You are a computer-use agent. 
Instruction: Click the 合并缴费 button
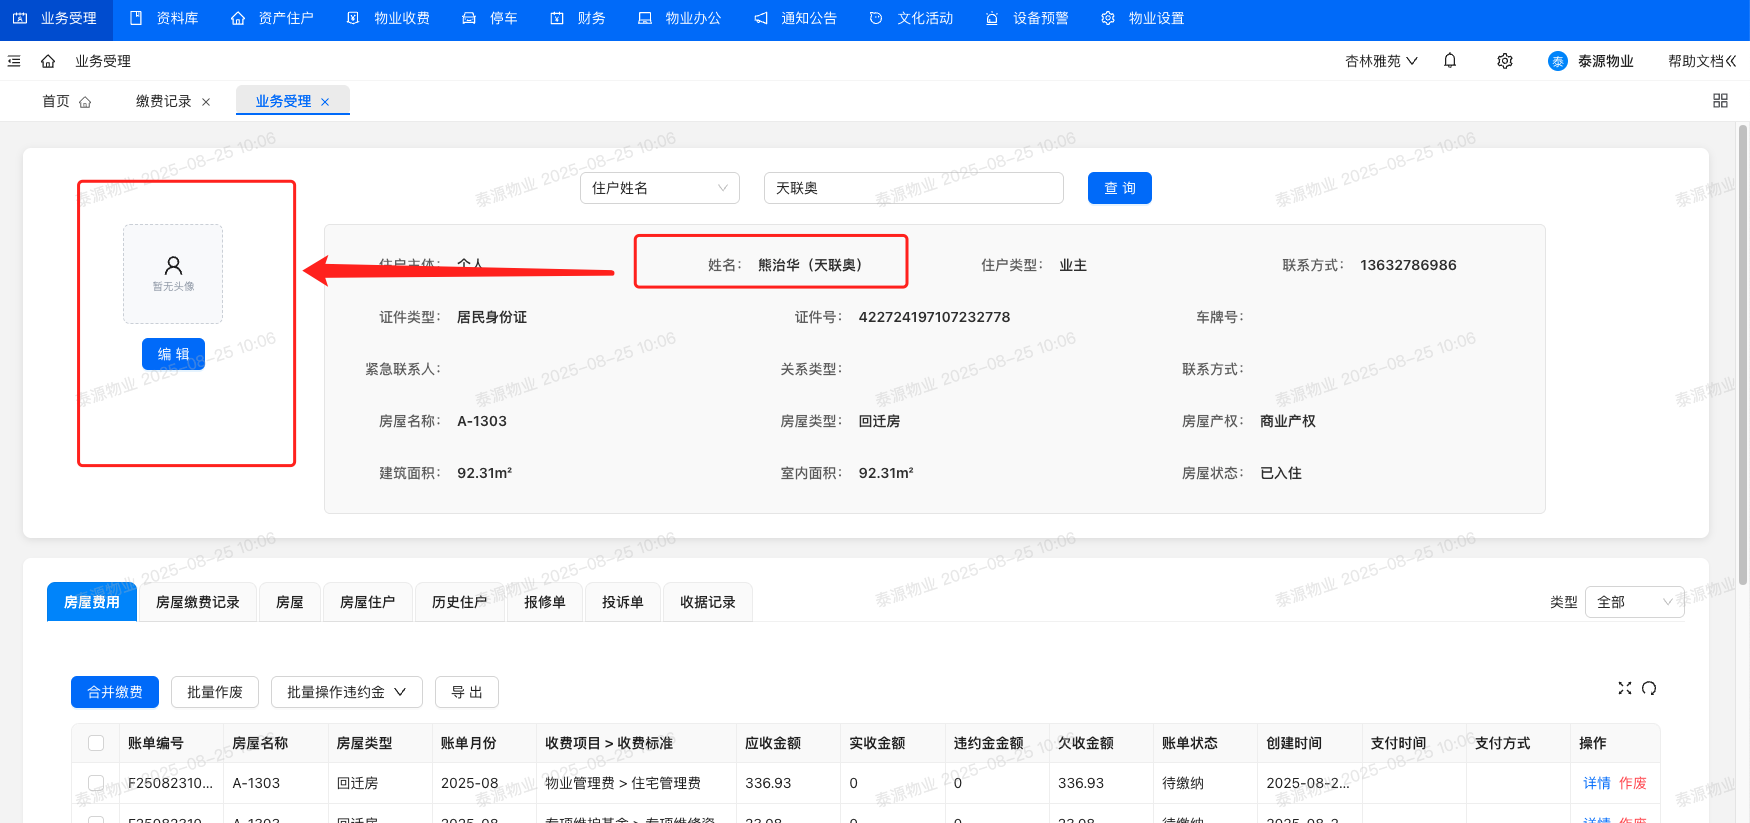(x=114, y=692)
